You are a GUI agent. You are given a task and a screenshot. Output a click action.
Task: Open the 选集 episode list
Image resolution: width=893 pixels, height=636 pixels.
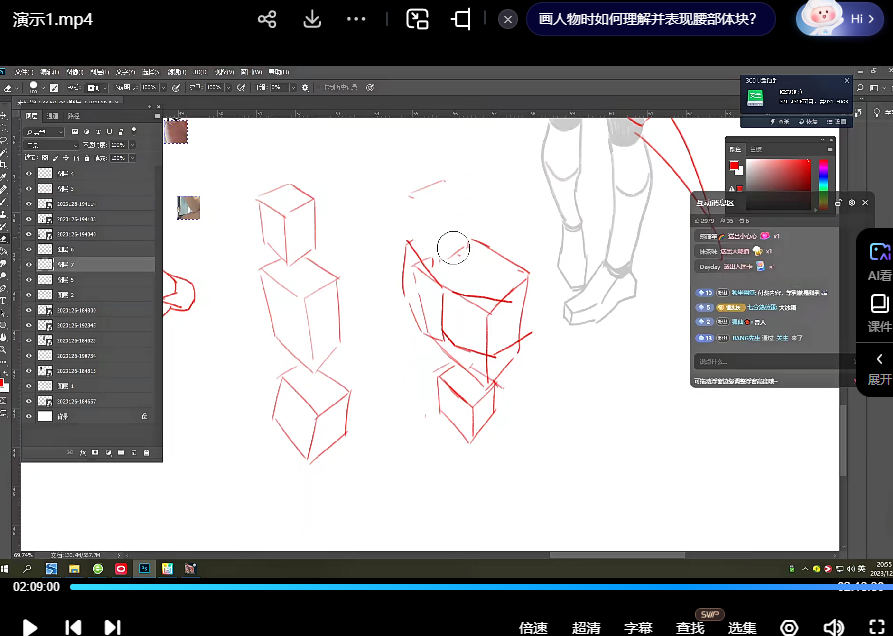point(742,628)
